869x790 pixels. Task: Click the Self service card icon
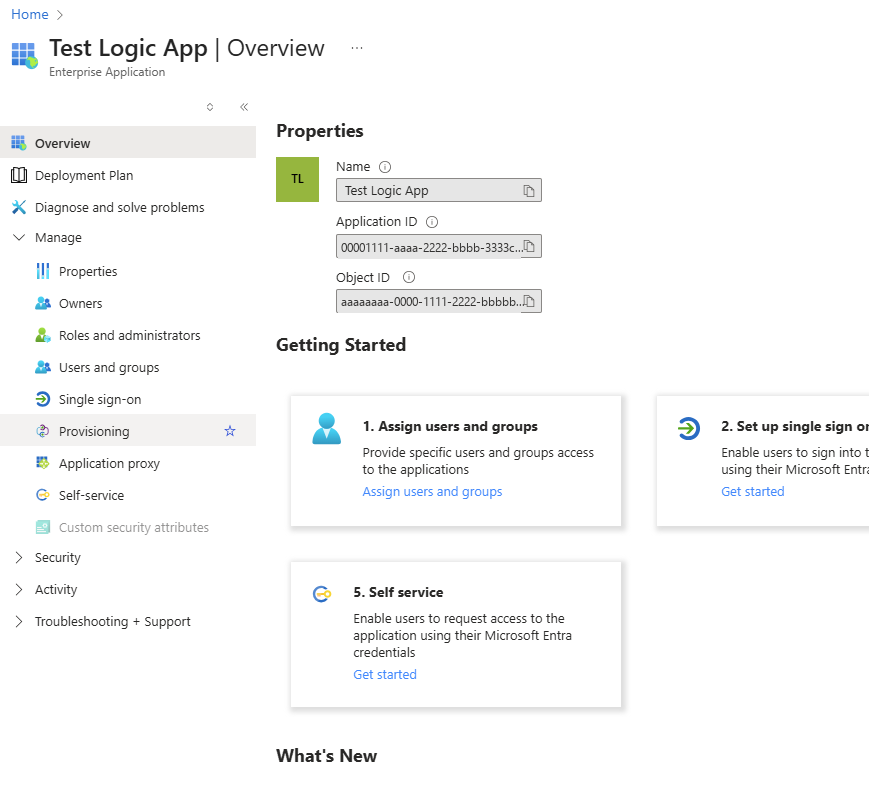pyautogui.click(x=322, y=594)
